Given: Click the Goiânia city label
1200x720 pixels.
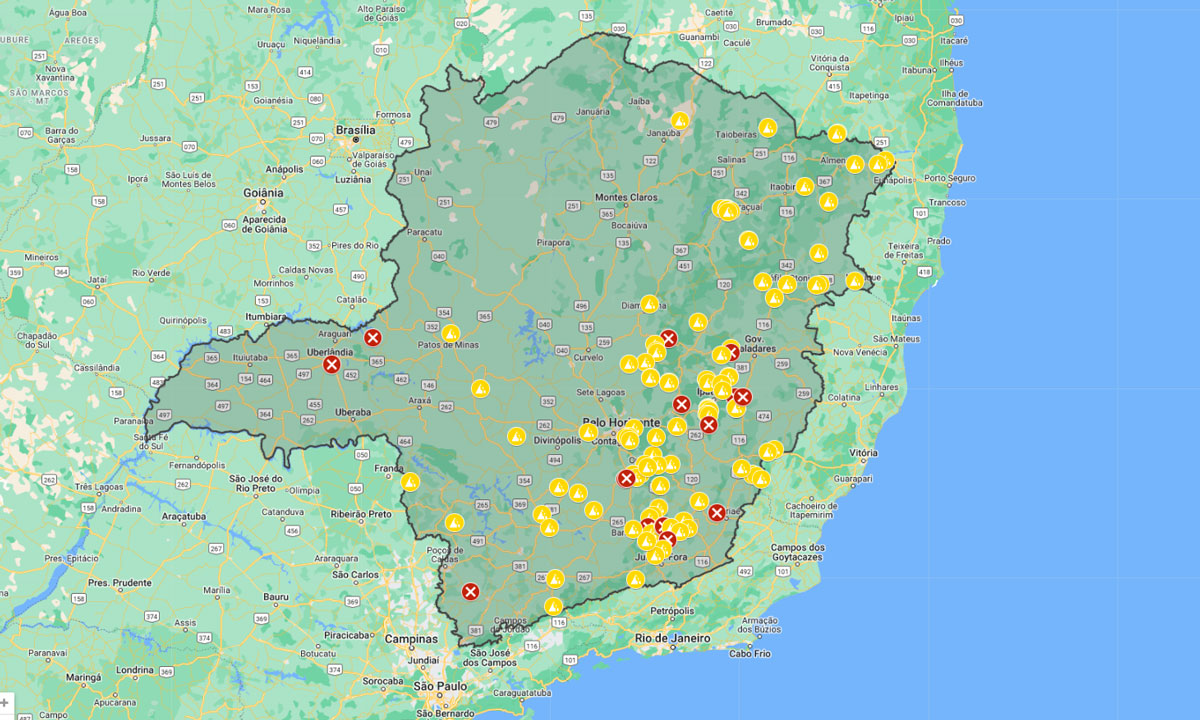Looking at the screenshot, I should pyautogui.click(x=263, y=192).
